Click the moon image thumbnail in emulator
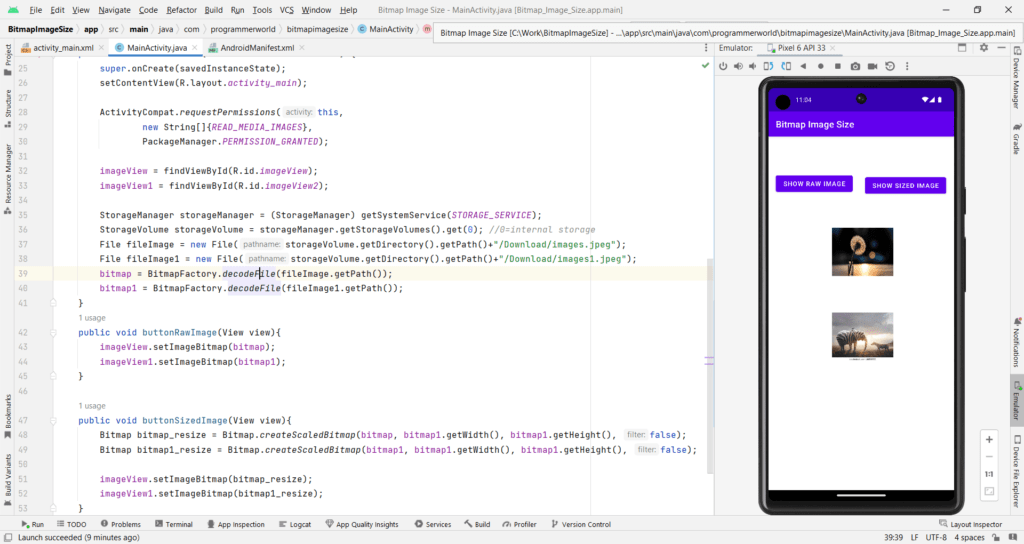 coord(862,252)
